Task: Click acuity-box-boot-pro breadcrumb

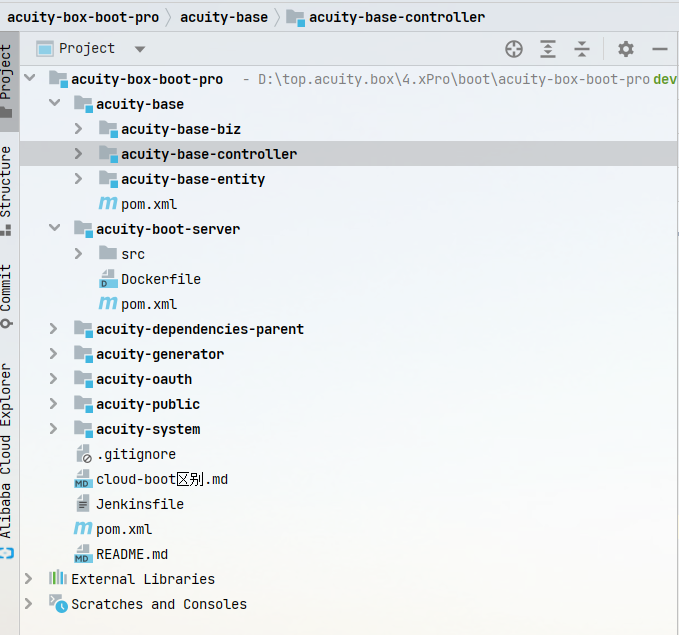Action: tap(83, 17)
